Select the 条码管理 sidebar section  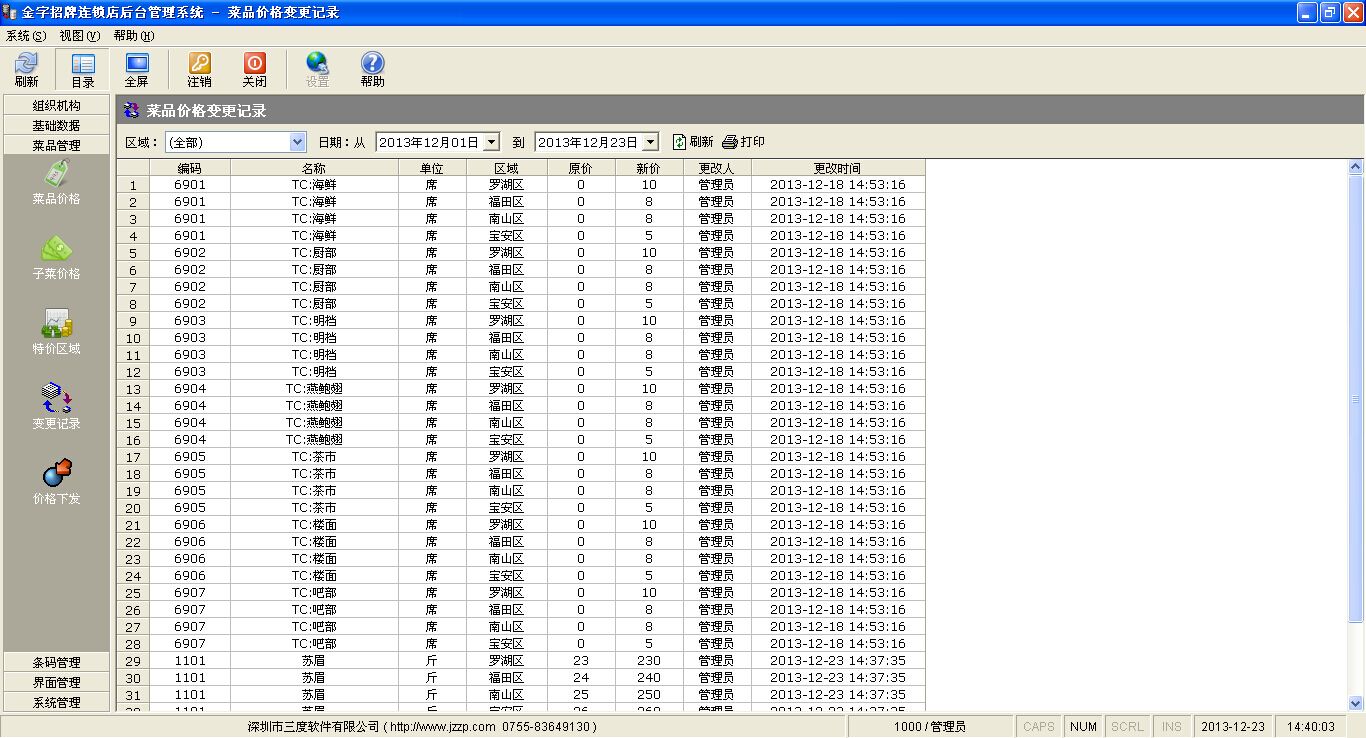pyautogui.click(x=56, y=662)
